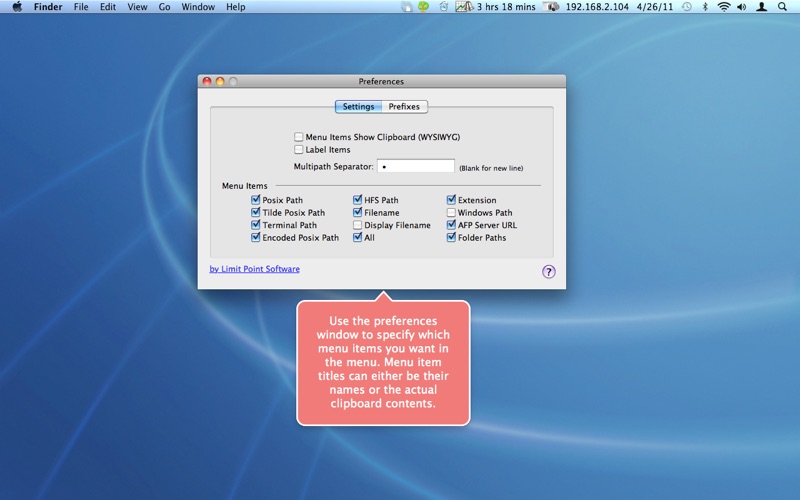Screen dimensions: 800x500
Task: Open the Bluetooth status menu
Action: (x=705, y=7)
